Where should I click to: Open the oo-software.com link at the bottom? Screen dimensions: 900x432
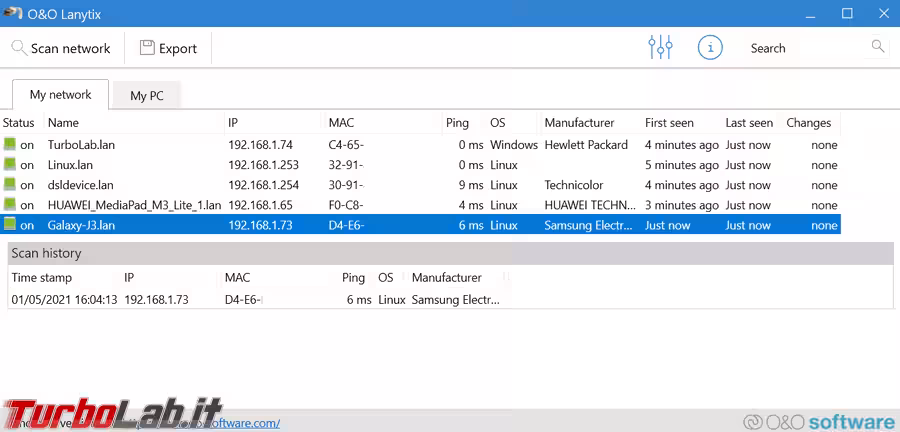pyautogui.click(x=240, y=423)
